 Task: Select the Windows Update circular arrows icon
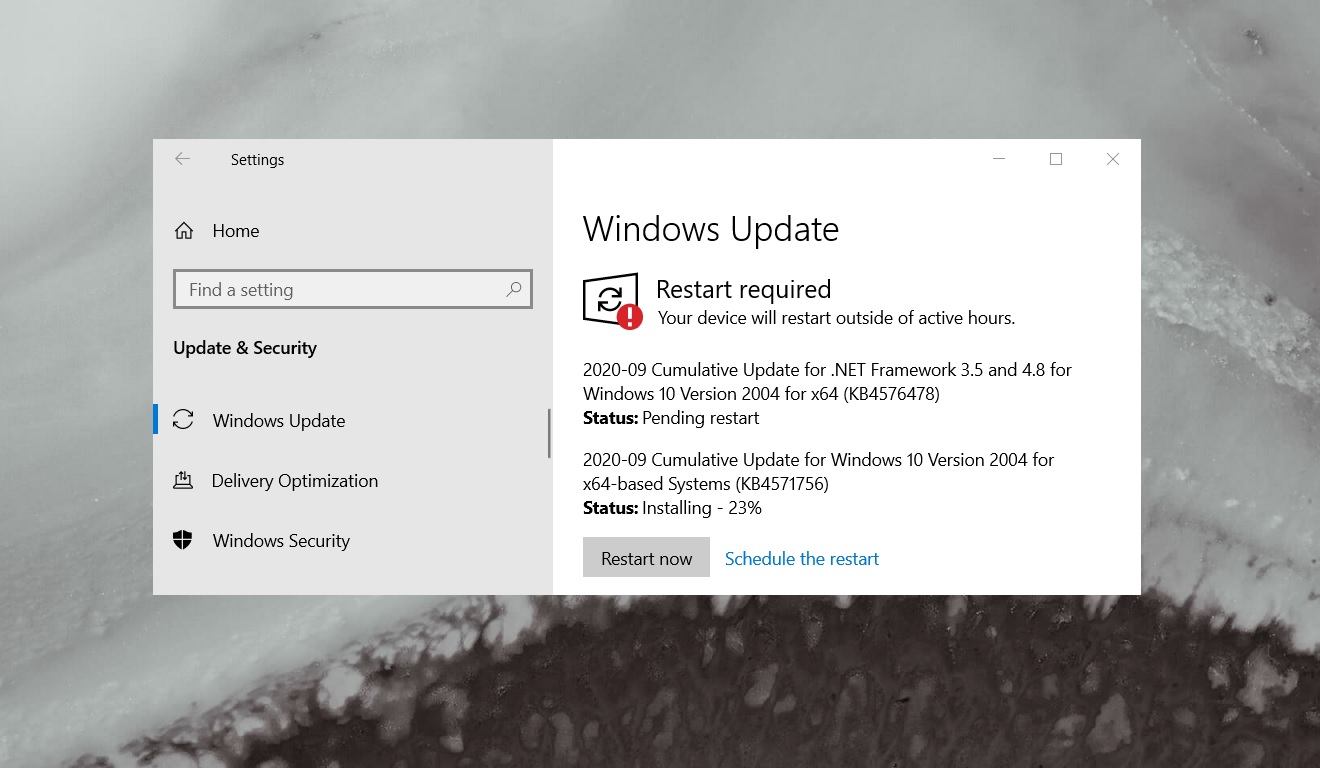(183, 420)
